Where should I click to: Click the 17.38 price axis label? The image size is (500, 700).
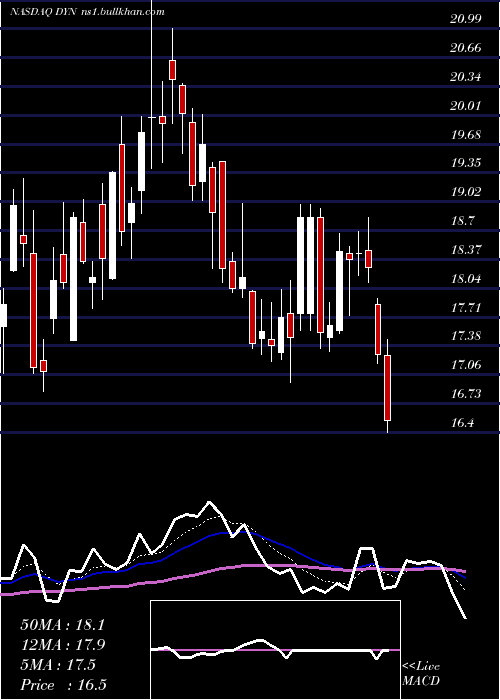(x=466, y=336)
